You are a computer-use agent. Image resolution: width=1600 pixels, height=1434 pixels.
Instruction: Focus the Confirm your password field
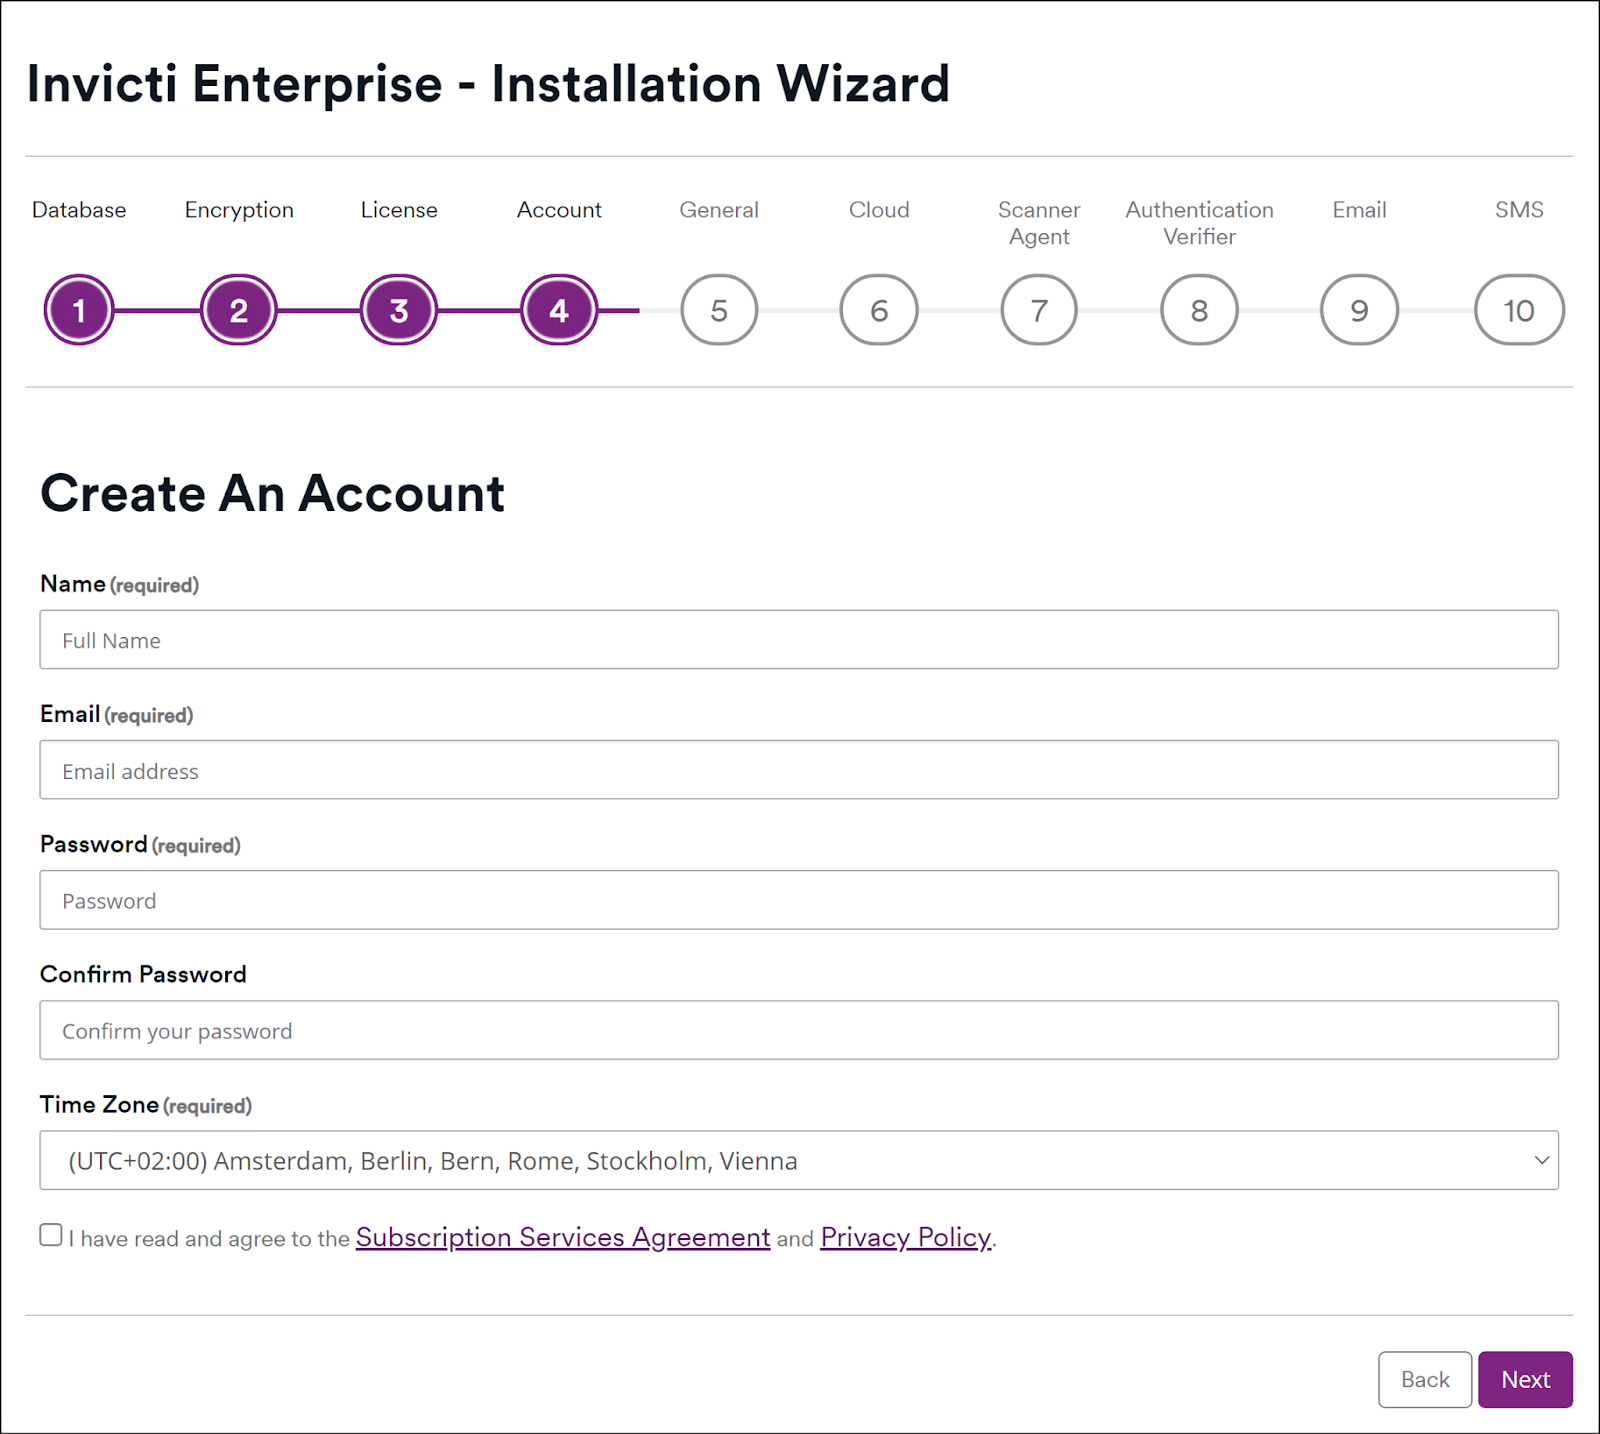[798, 1030]
